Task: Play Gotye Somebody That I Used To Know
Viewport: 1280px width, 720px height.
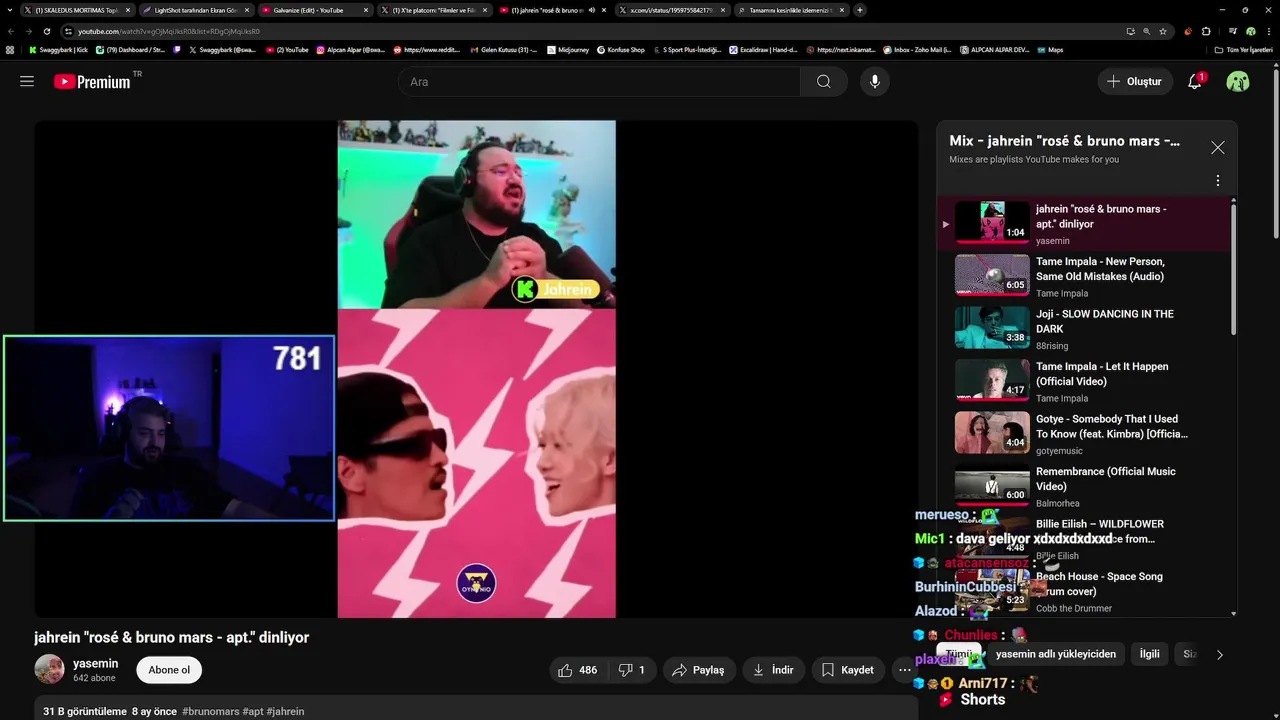Action: (1084, 433)
